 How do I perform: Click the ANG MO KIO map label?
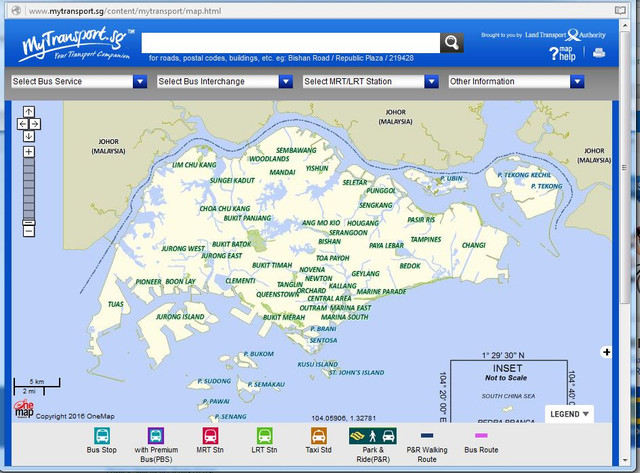tap(321, 223)
